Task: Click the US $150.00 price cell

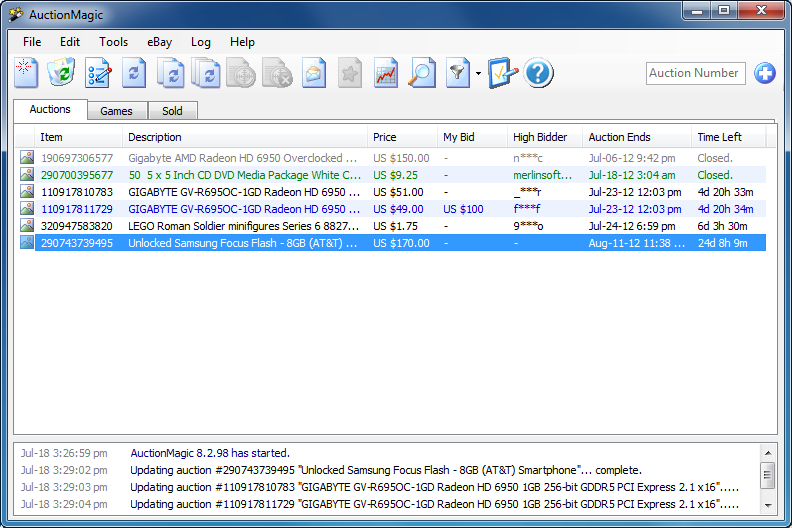Action: tap(401, 158)
